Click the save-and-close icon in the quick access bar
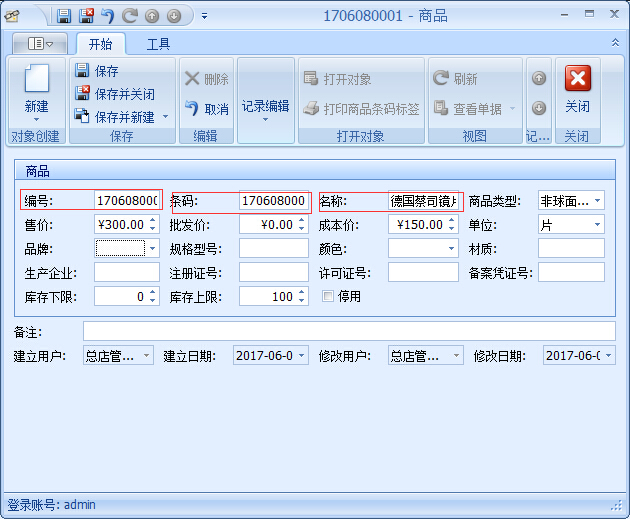 pos(86,16)
